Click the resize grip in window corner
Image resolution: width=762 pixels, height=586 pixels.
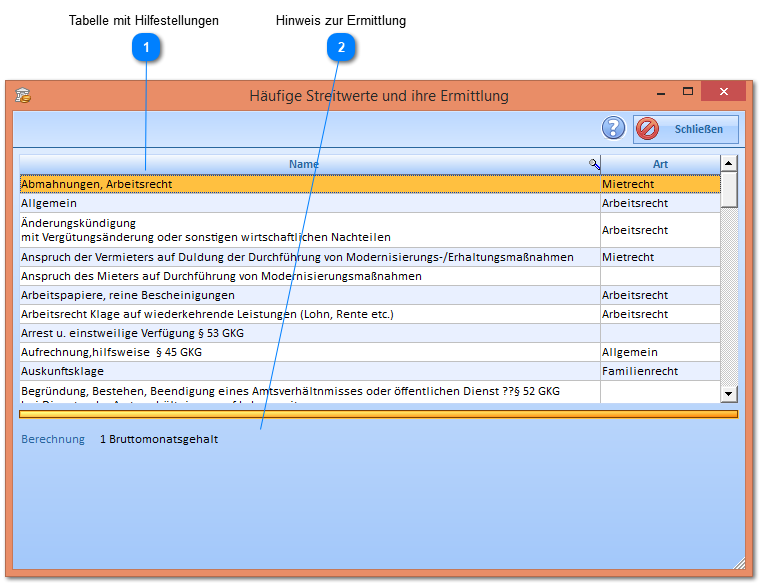(740, 563)
